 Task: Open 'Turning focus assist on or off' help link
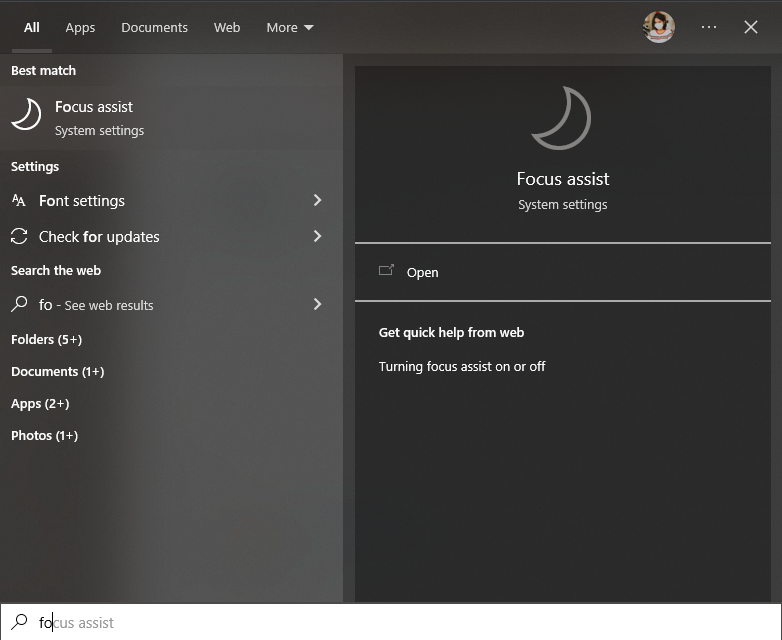tap(462, 366)
